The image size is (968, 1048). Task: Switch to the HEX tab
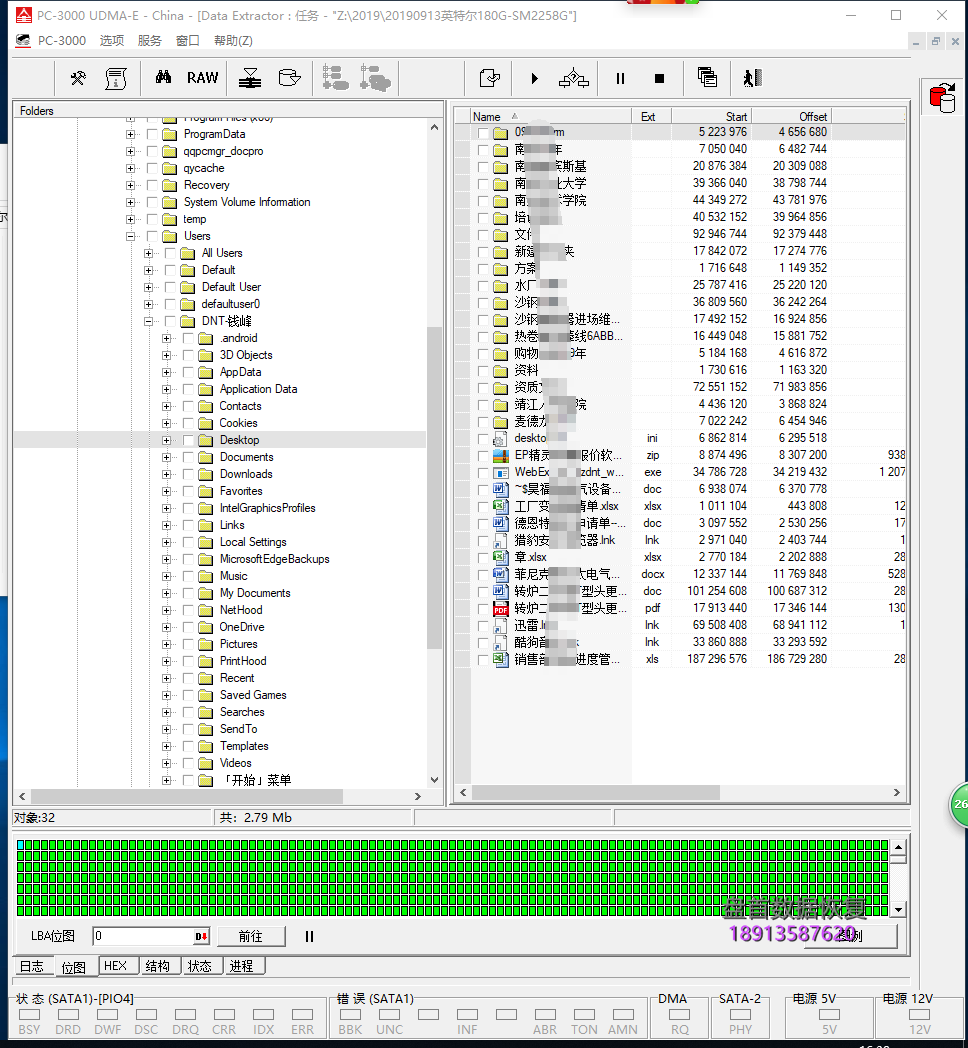click(x=116, y=966)
